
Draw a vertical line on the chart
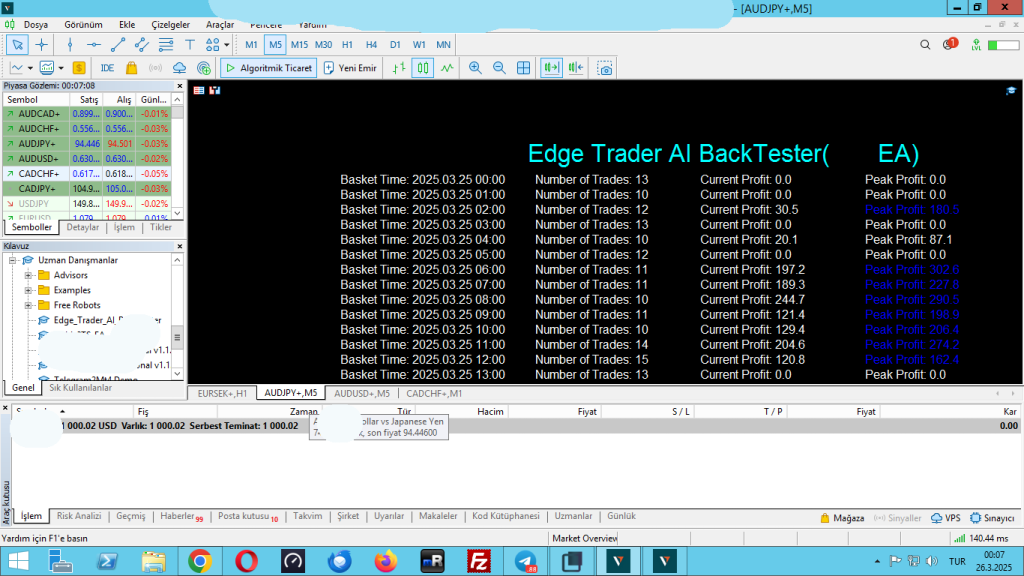pyautogui.click(x=70, y=45)
